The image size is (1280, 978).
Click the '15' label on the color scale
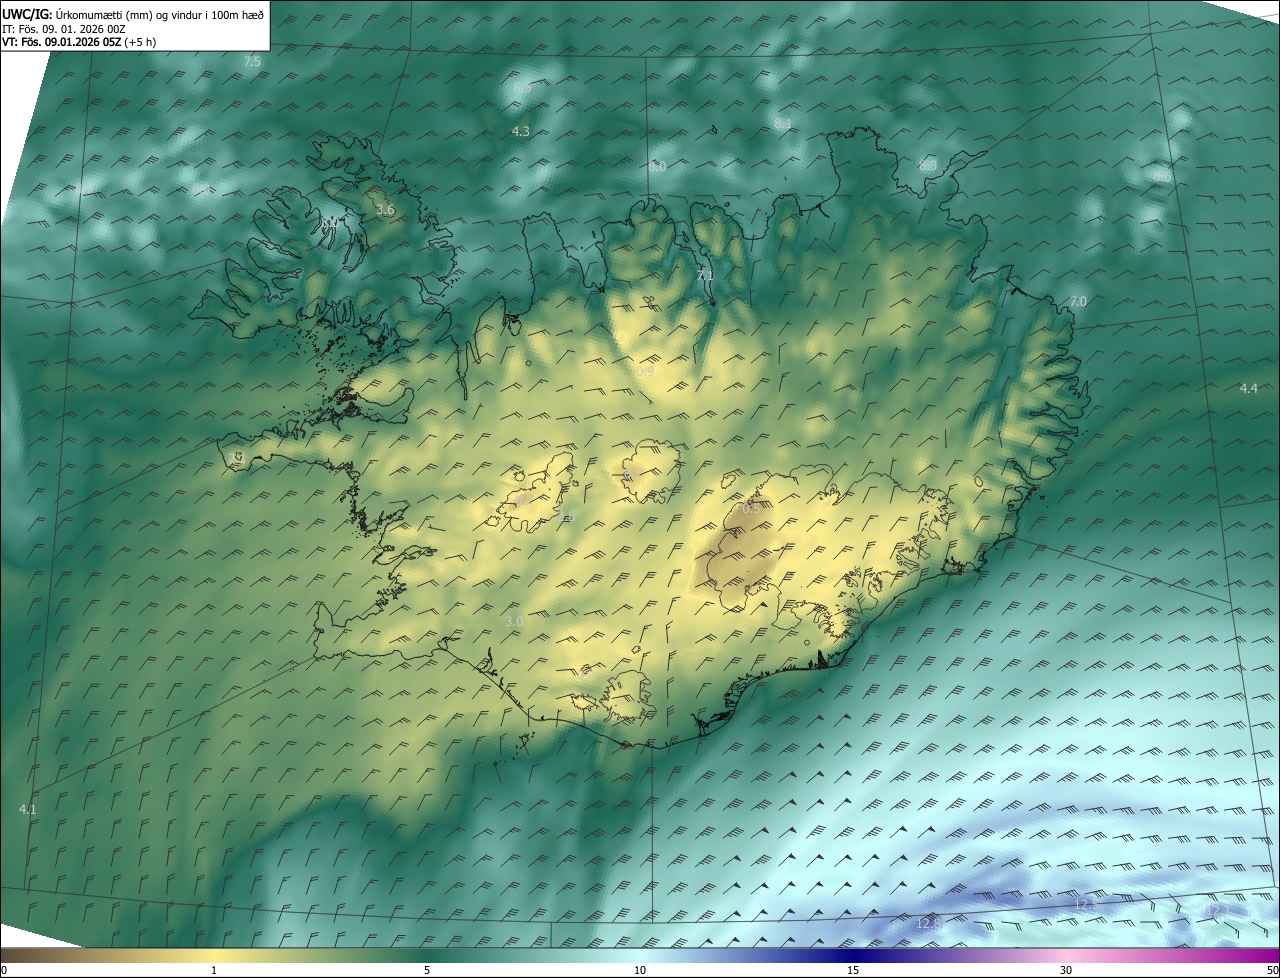(853, 971)
